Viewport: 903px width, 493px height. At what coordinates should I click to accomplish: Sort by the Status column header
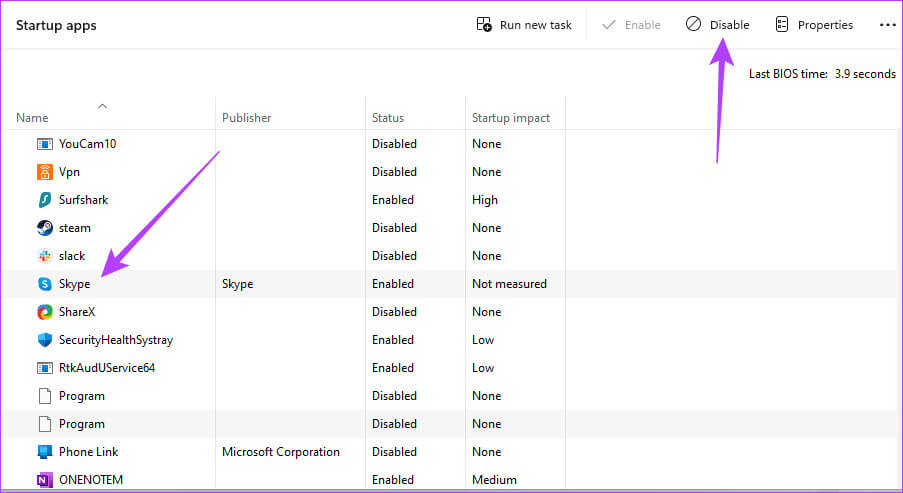388,117
